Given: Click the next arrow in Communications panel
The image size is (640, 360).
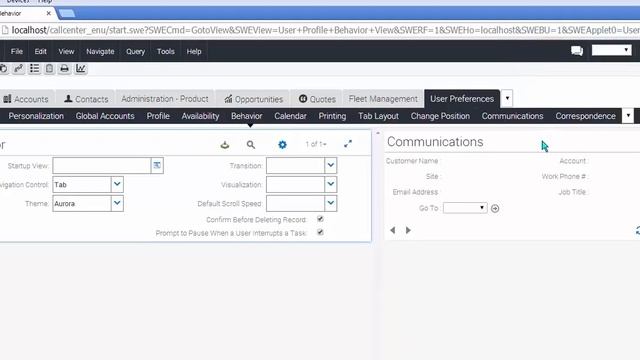Looking at the screenshot, I should point(408,230).
